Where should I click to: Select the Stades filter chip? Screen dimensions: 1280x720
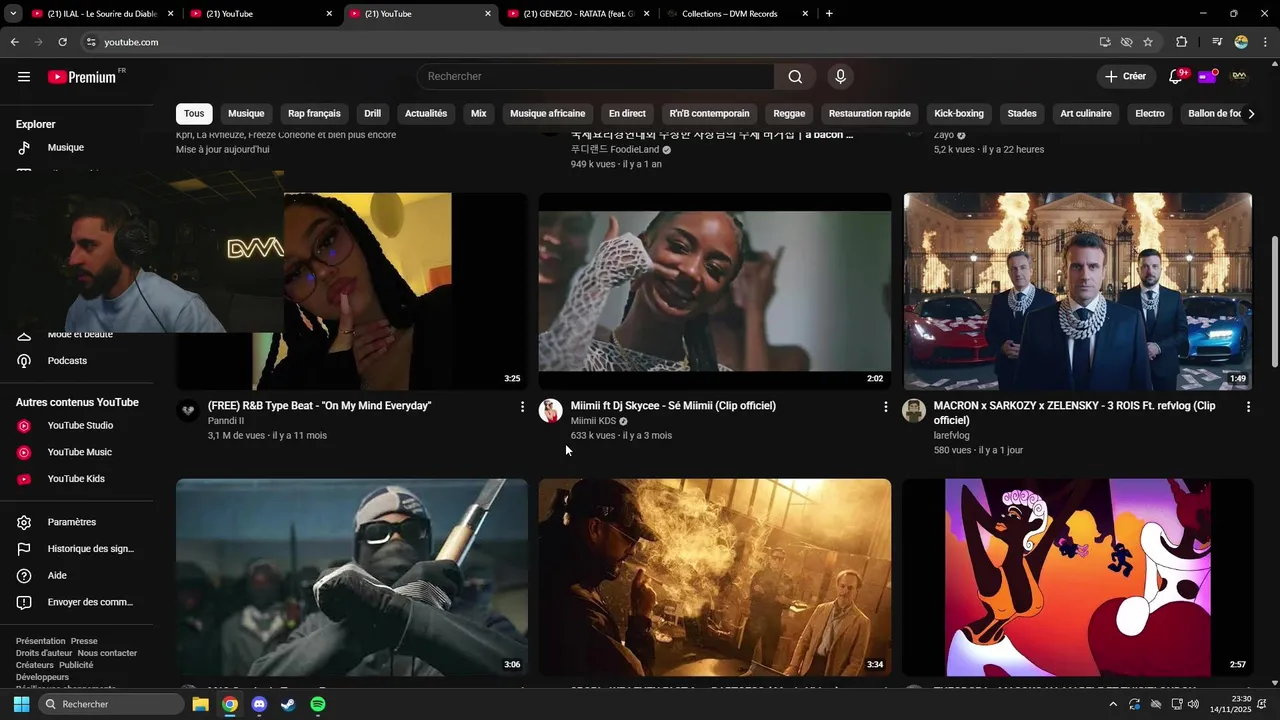pos(1022,113)
